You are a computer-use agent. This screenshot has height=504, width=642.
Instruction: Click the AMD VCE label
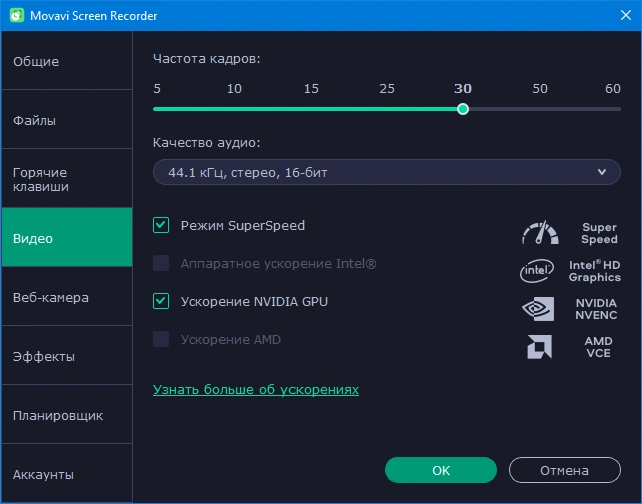[x=598, y=347]
